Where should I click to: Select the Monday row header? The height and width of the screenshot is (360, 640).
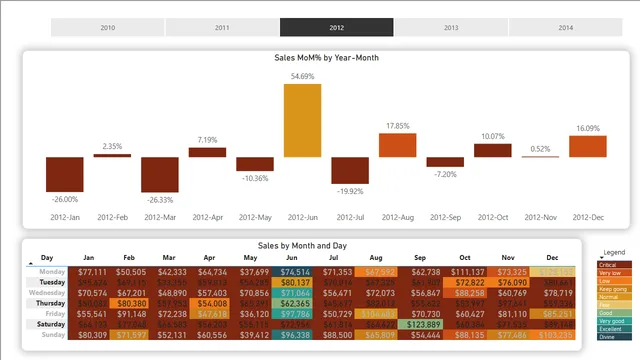coord(47,271)
